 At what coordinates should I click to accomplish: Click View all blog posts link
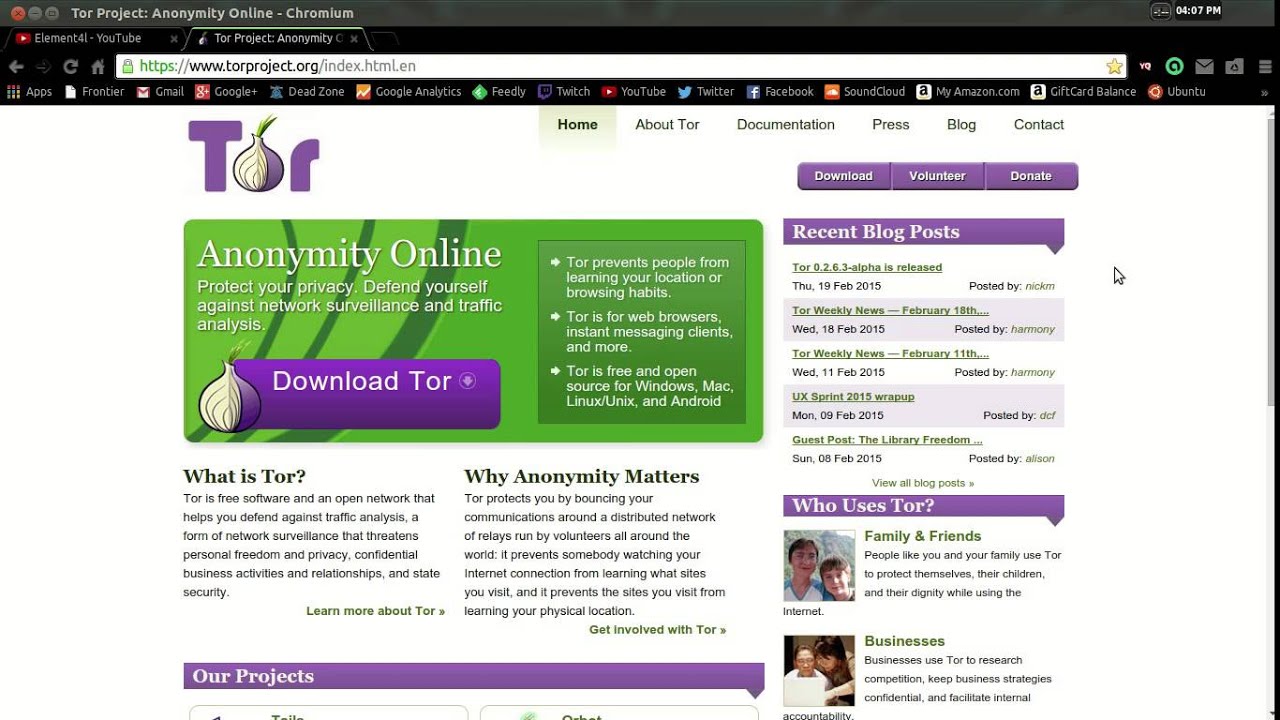coord(922,483)
